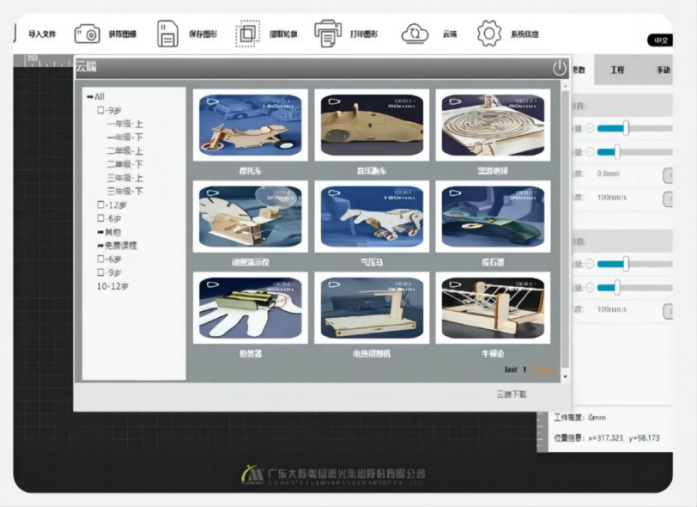Image resolution: width=697 pixels, height=507 pixels.
Task: Click the printer icon in toolbar
Action: [x=327, y=34]
